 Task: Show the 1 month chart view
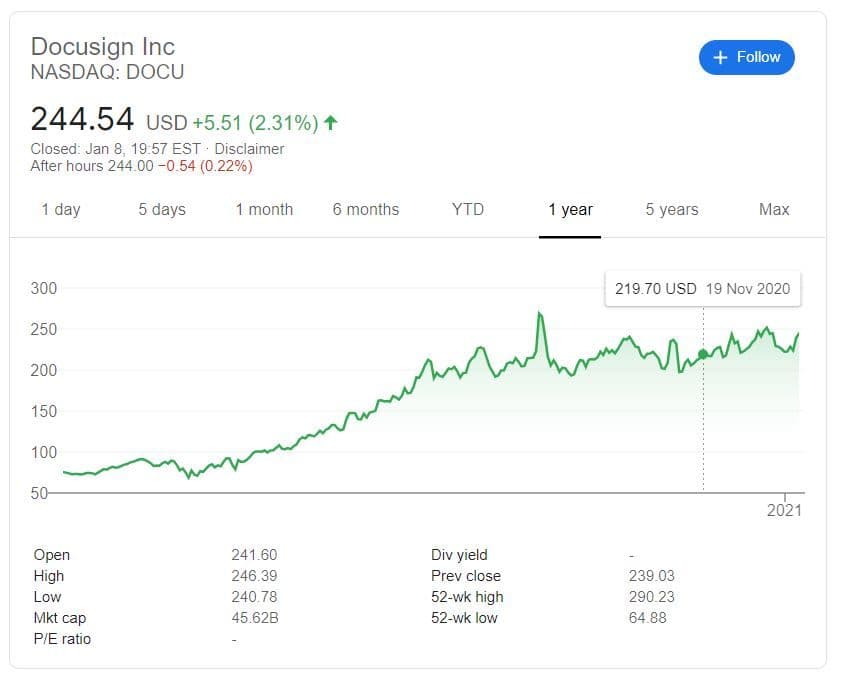pos(264,210)
